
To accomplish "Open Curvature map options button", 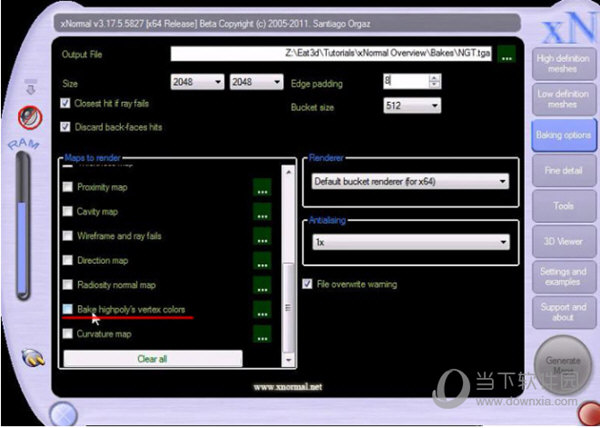I will [x=262, y=334].
